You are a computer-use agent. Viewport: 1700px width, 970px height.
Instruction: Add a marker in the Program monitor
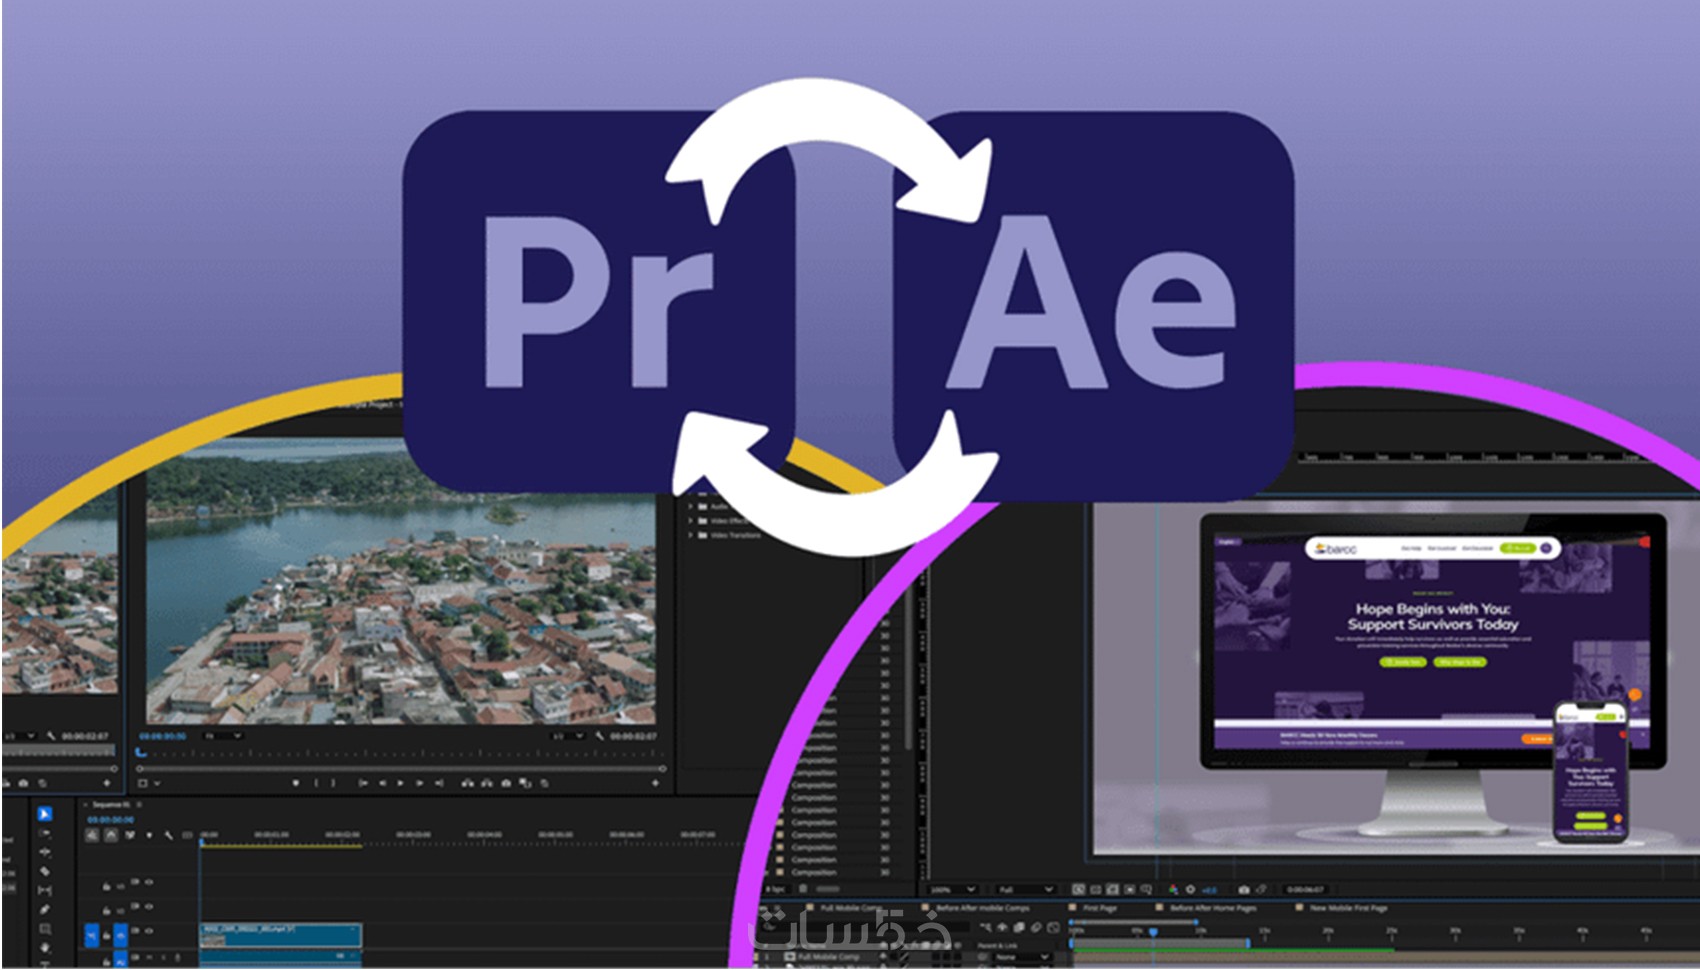coord(295,783)
